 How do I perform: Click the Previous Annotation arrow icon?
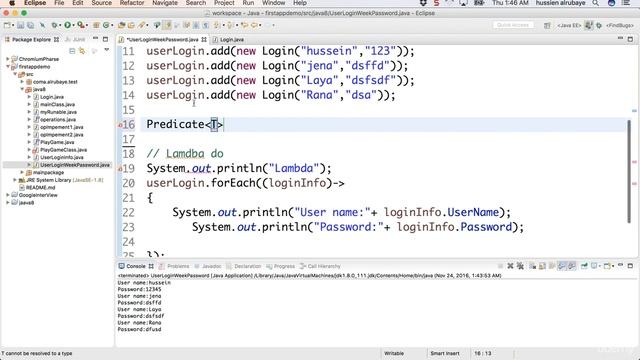tap(229, 25)
